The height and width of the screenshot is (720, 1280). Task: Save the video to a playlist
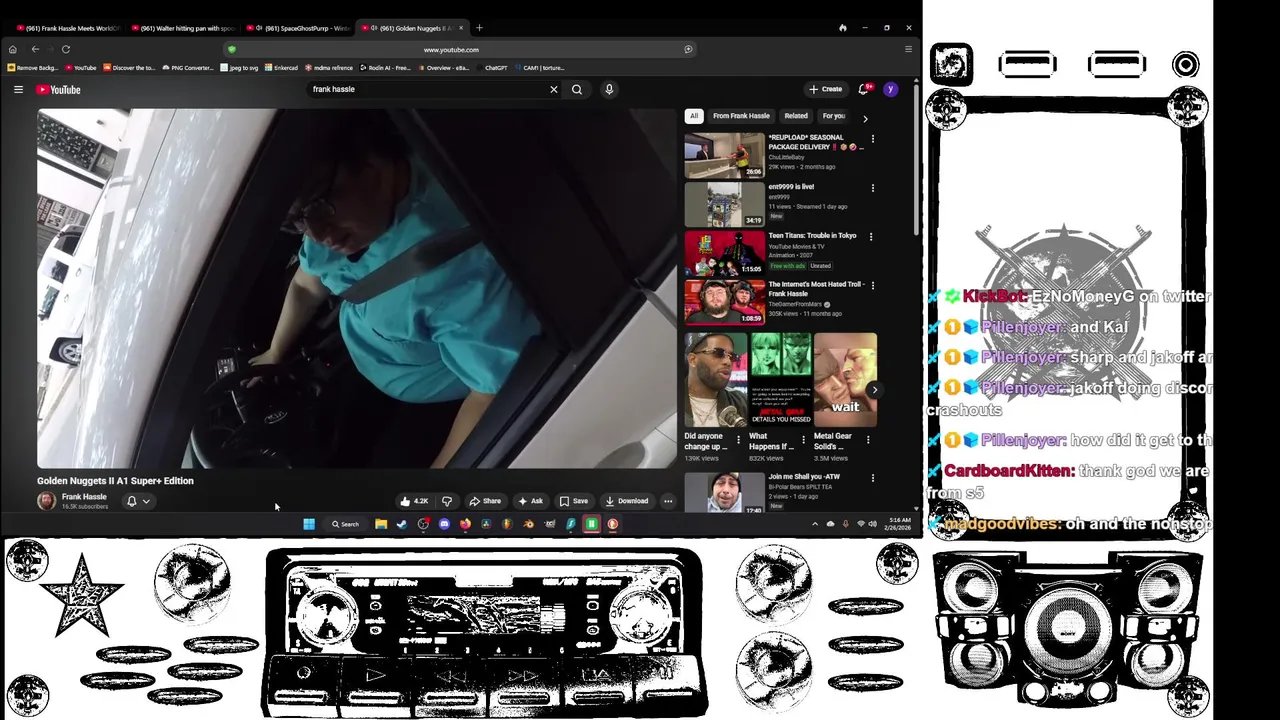point(574,501)
